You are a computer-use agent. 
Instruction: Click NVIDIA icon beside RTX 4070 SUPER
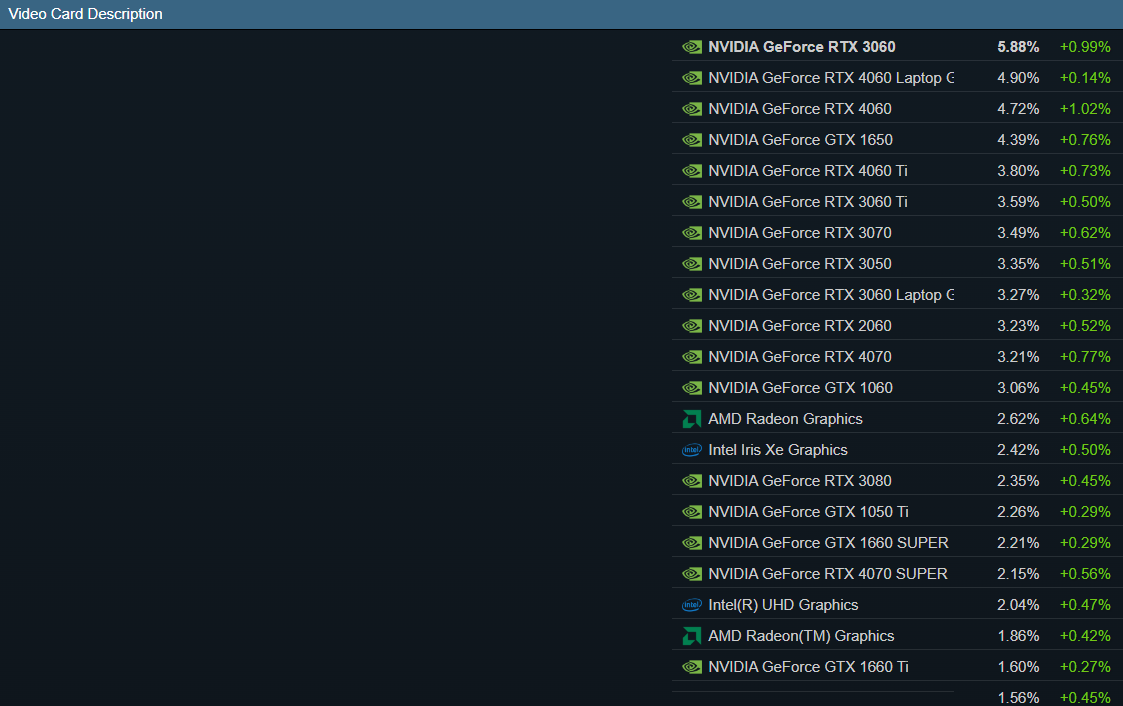tap(692, 574)
